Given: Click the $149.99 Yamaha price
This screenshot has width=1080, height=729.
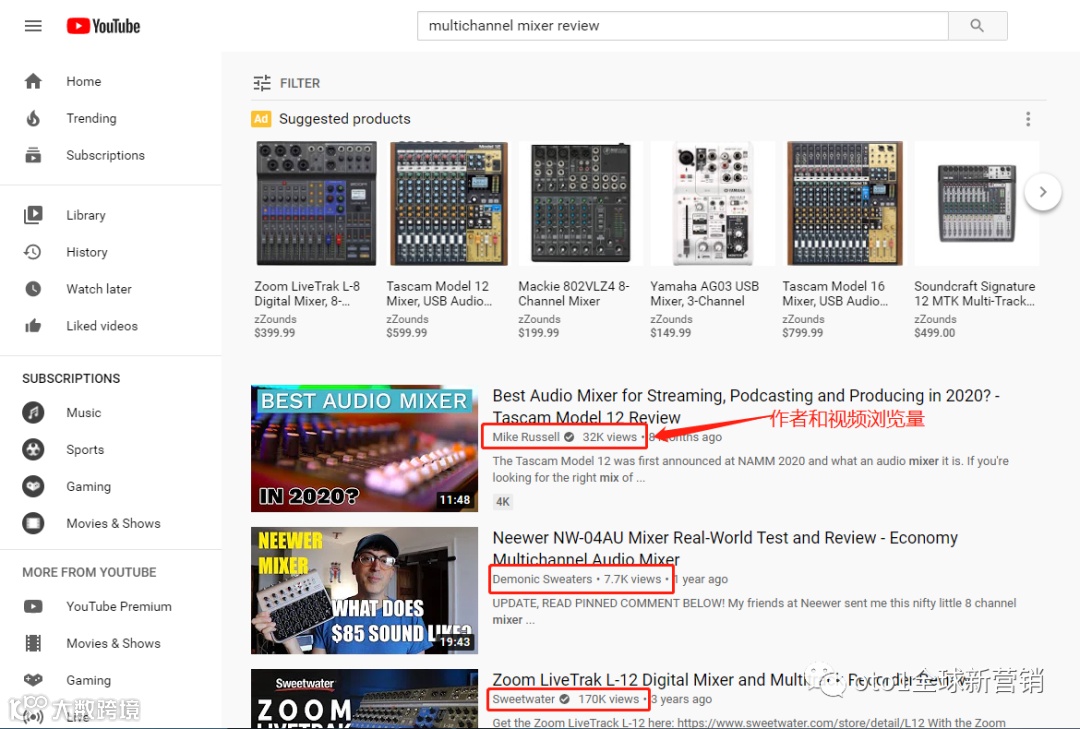Looking at the screenshot, I should click(x=670, y=333).
